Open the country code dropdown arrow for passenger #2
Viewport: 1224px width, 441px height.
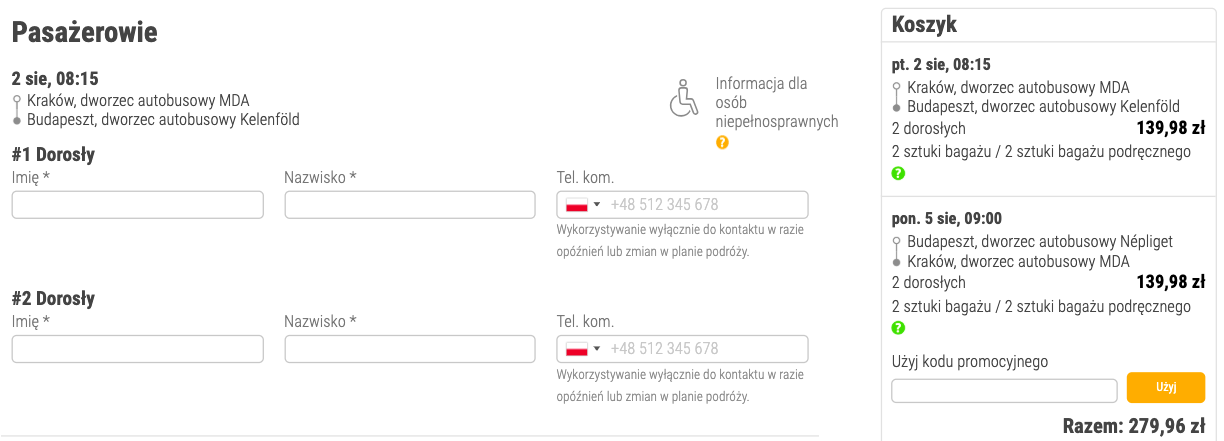coord(597,349)
